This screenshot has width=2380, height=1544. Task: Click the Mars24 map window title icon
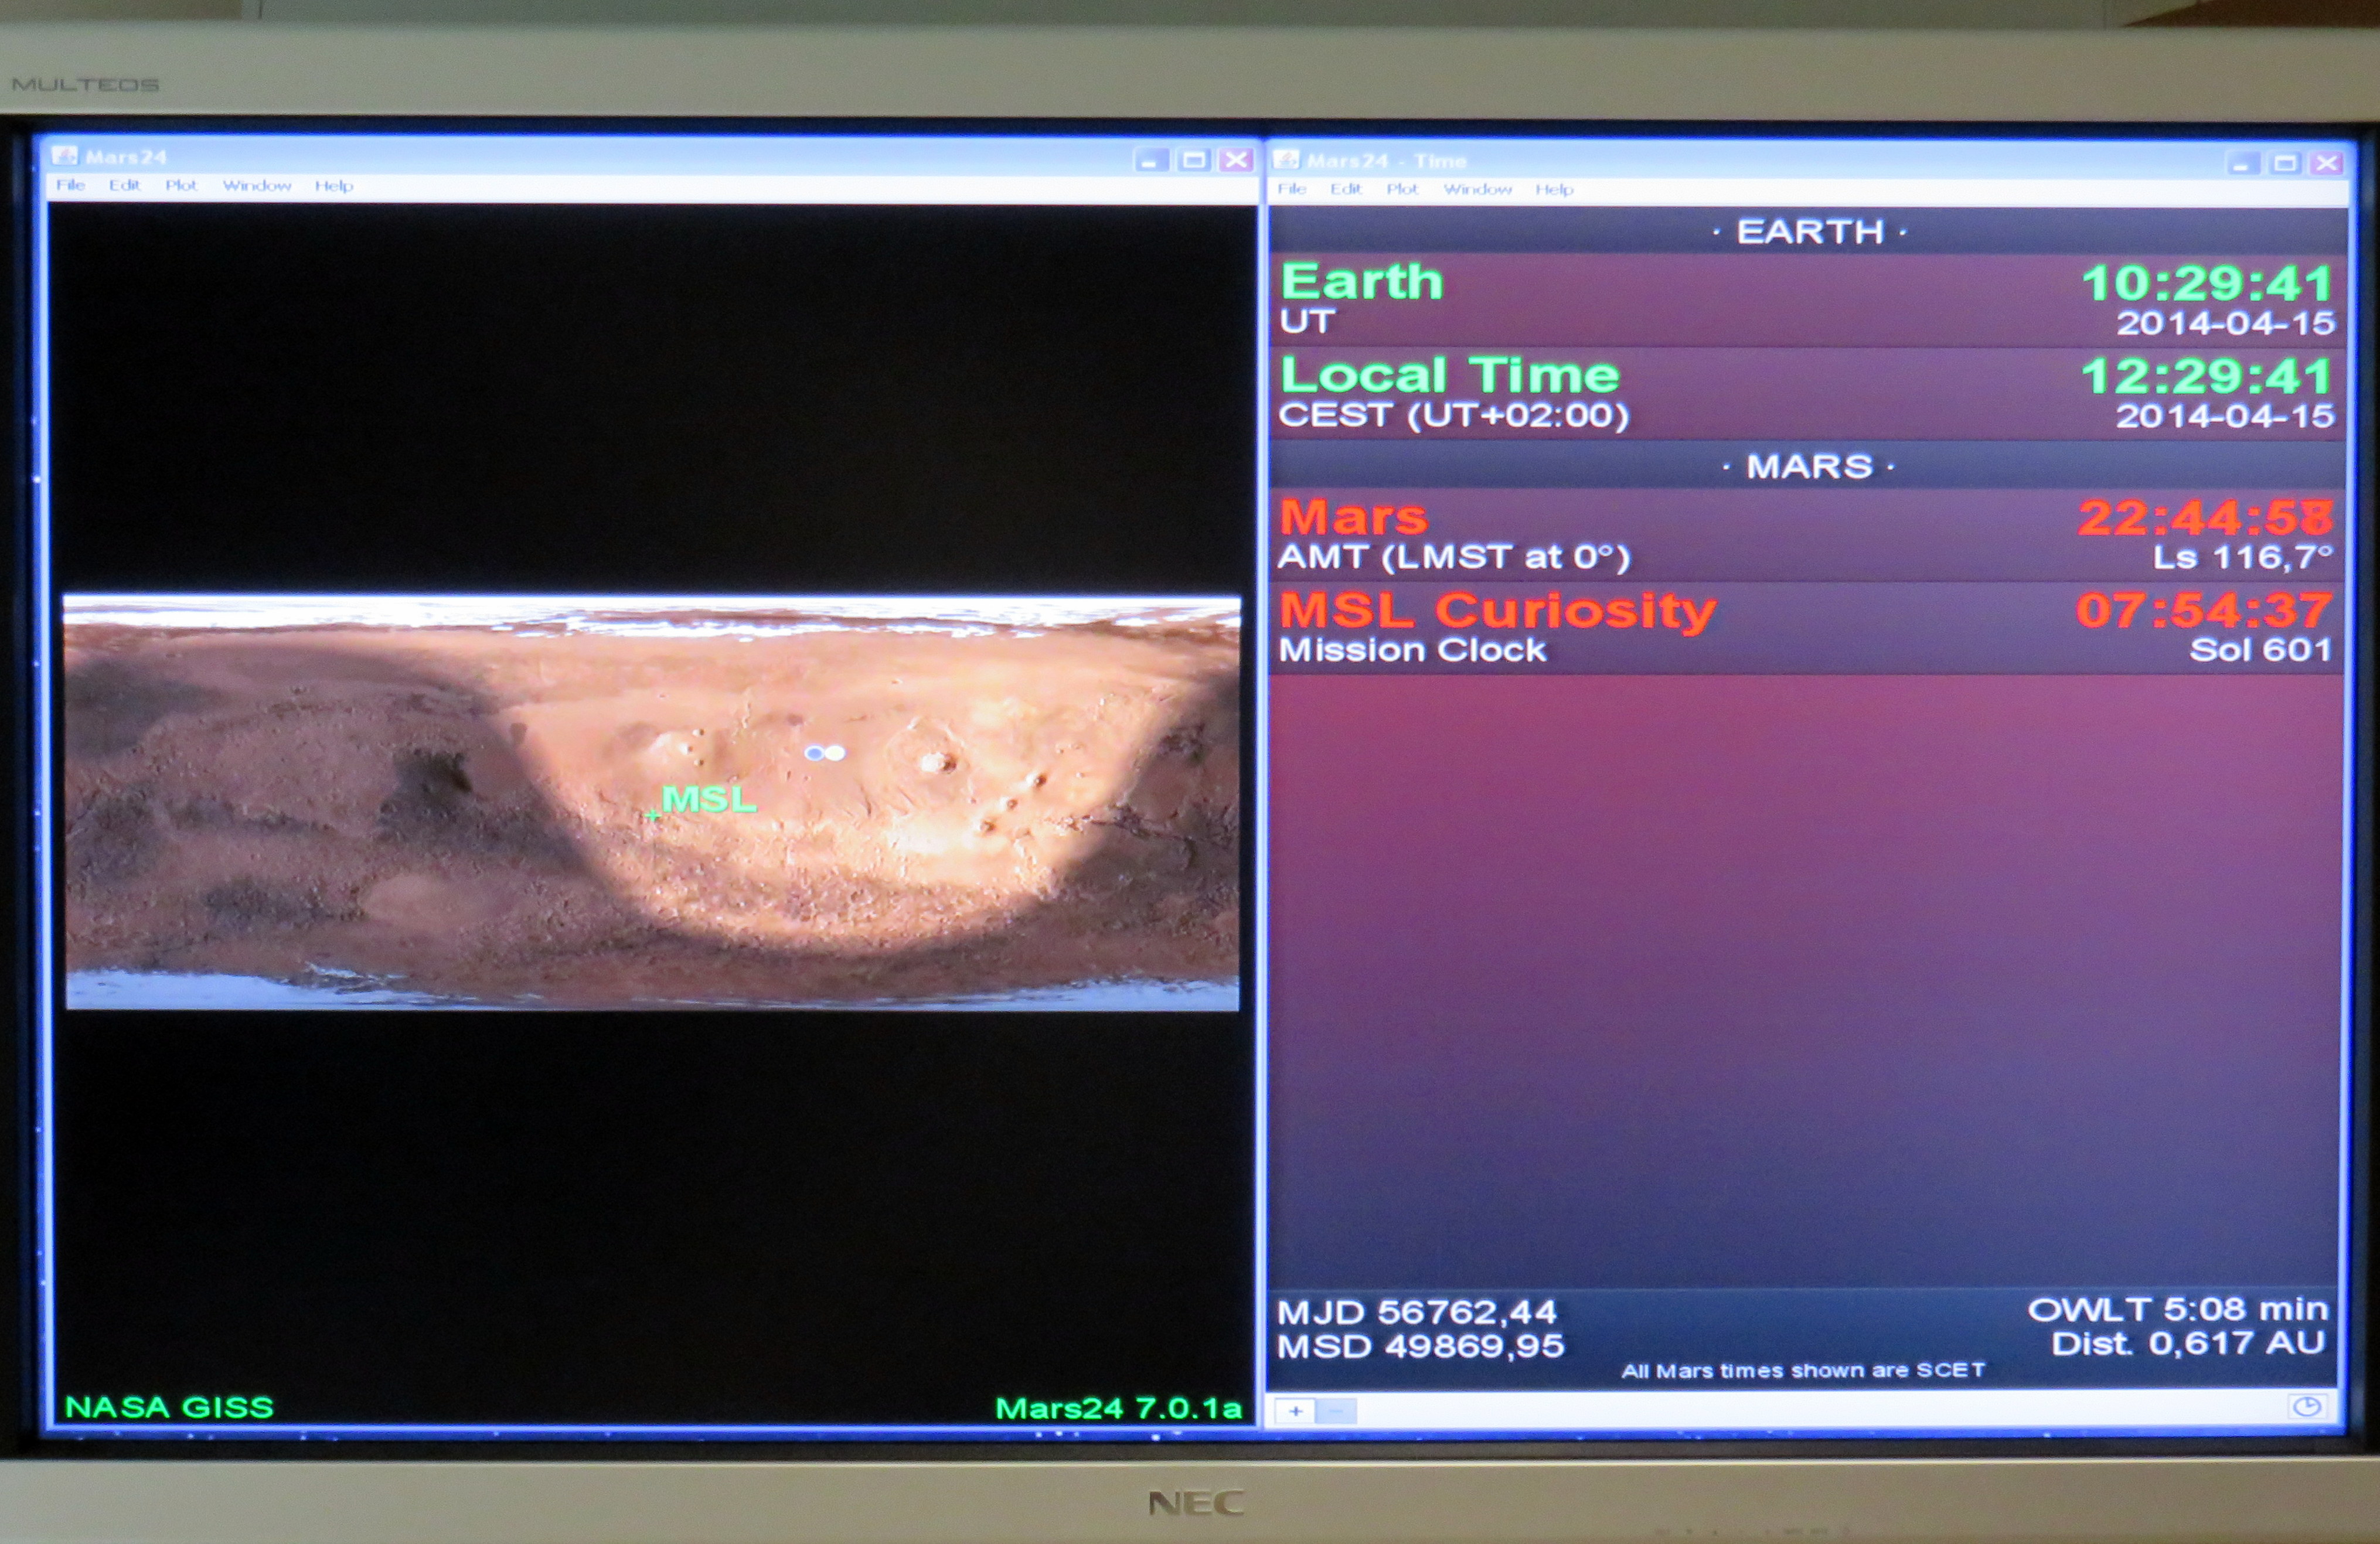(x=65, y=156)
